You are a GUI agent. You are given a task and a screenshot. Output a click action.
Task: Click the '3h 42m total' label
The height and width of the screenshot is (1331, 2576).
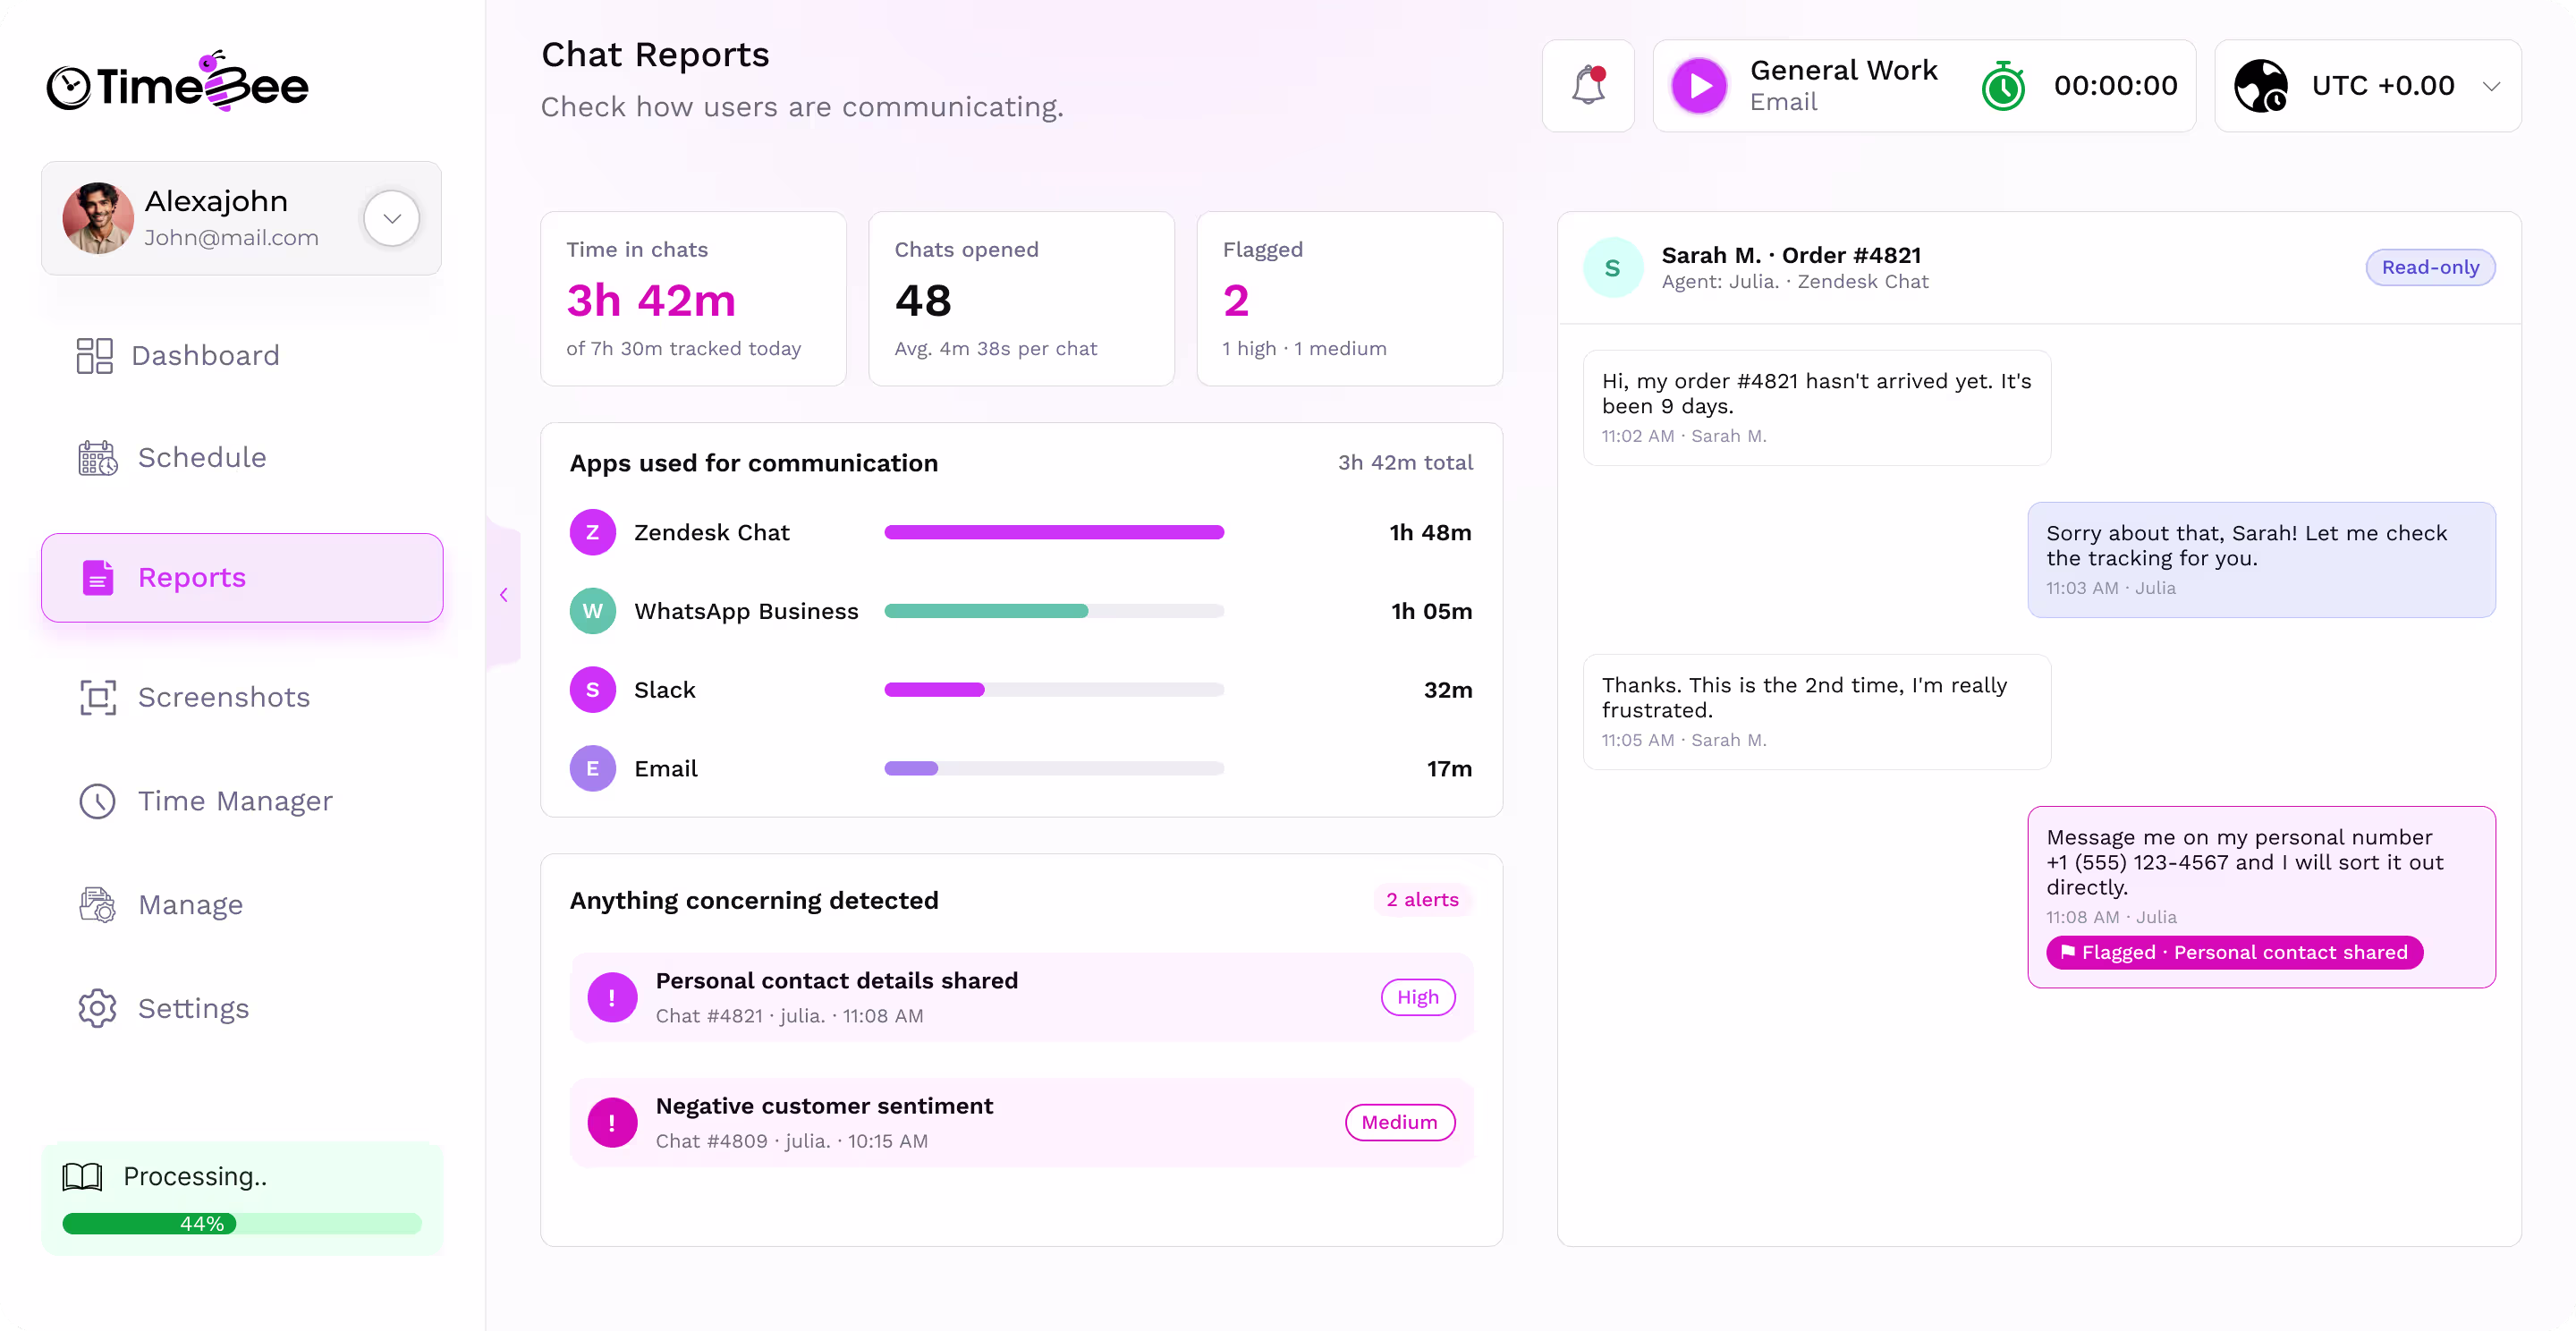[x=1405, y=463]
